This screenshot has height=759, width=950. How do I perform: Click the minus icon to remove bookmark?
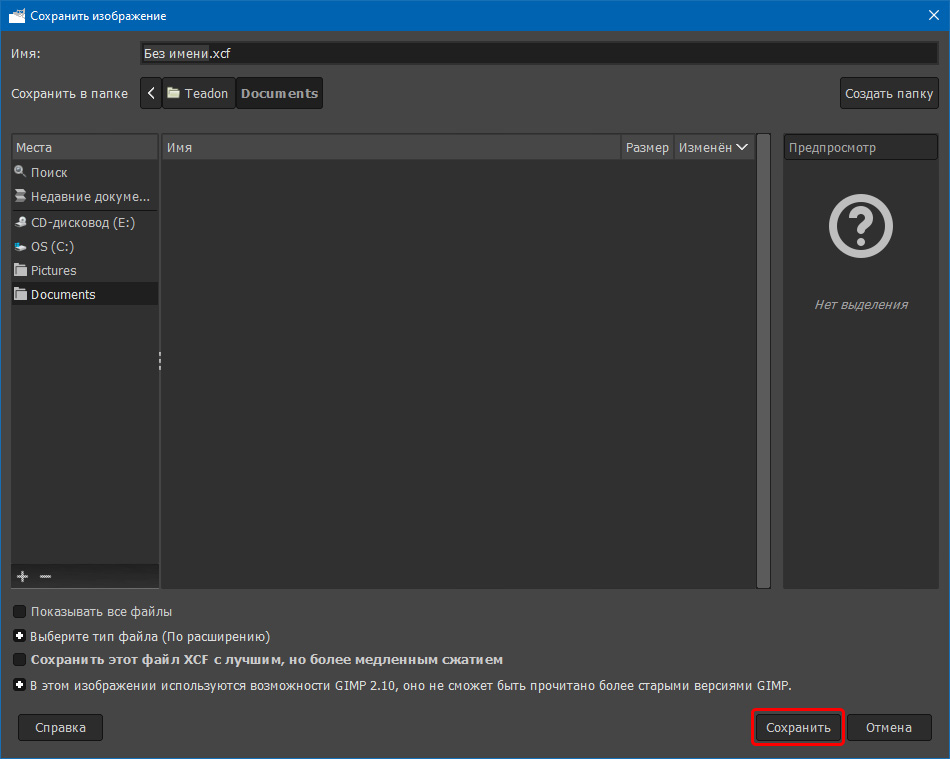[44, 577]
